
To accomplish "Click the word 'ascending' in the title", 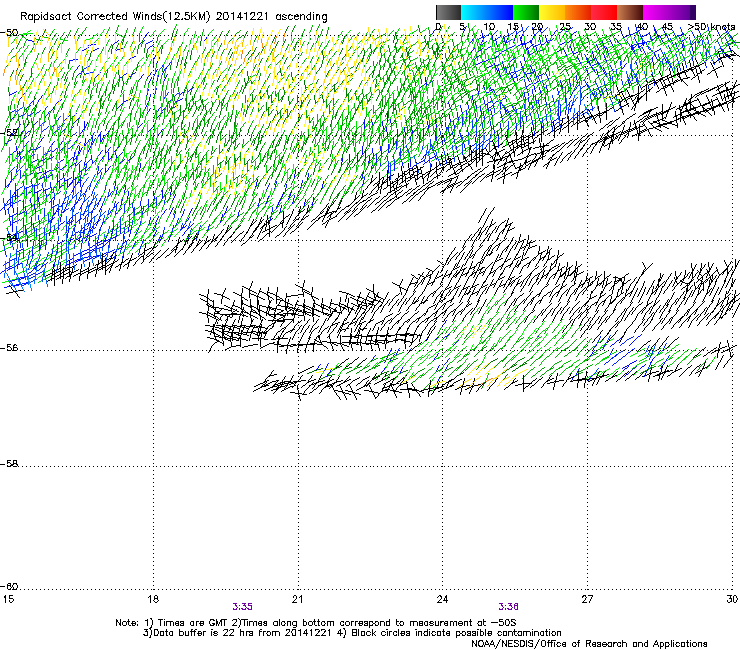I will coord(301,17).
